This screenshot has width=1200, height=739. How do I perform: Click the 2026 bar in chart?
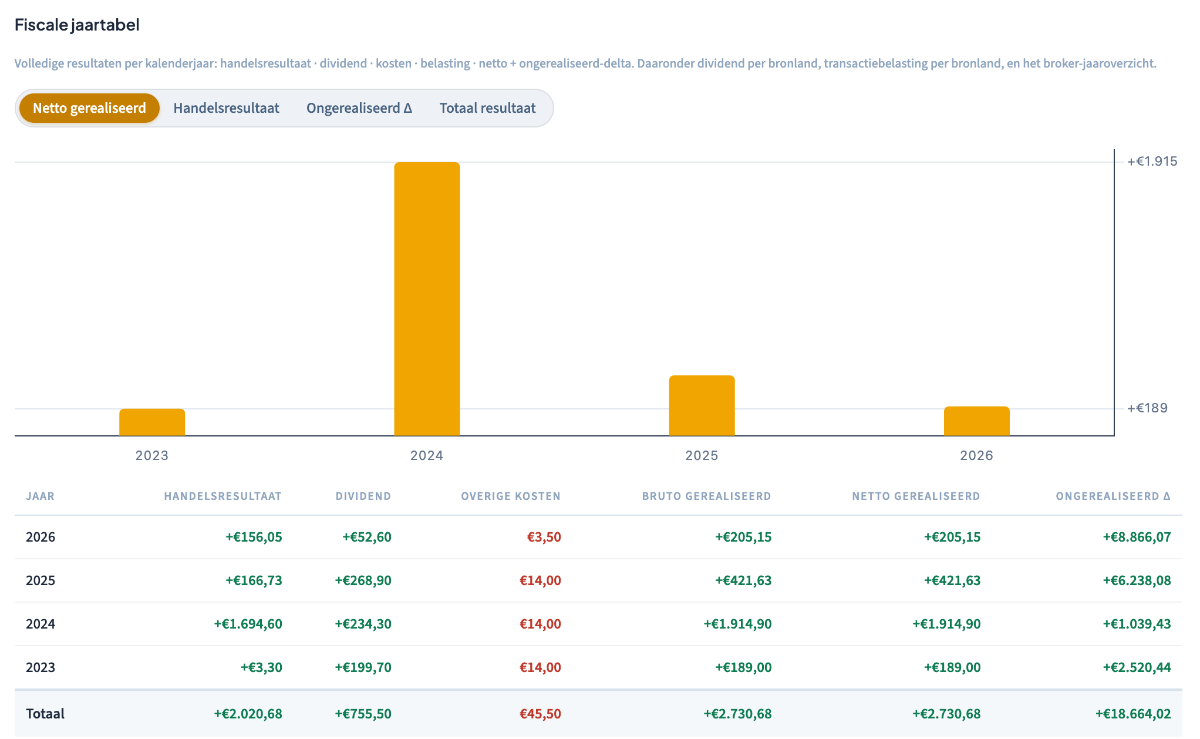pos(977,421)
